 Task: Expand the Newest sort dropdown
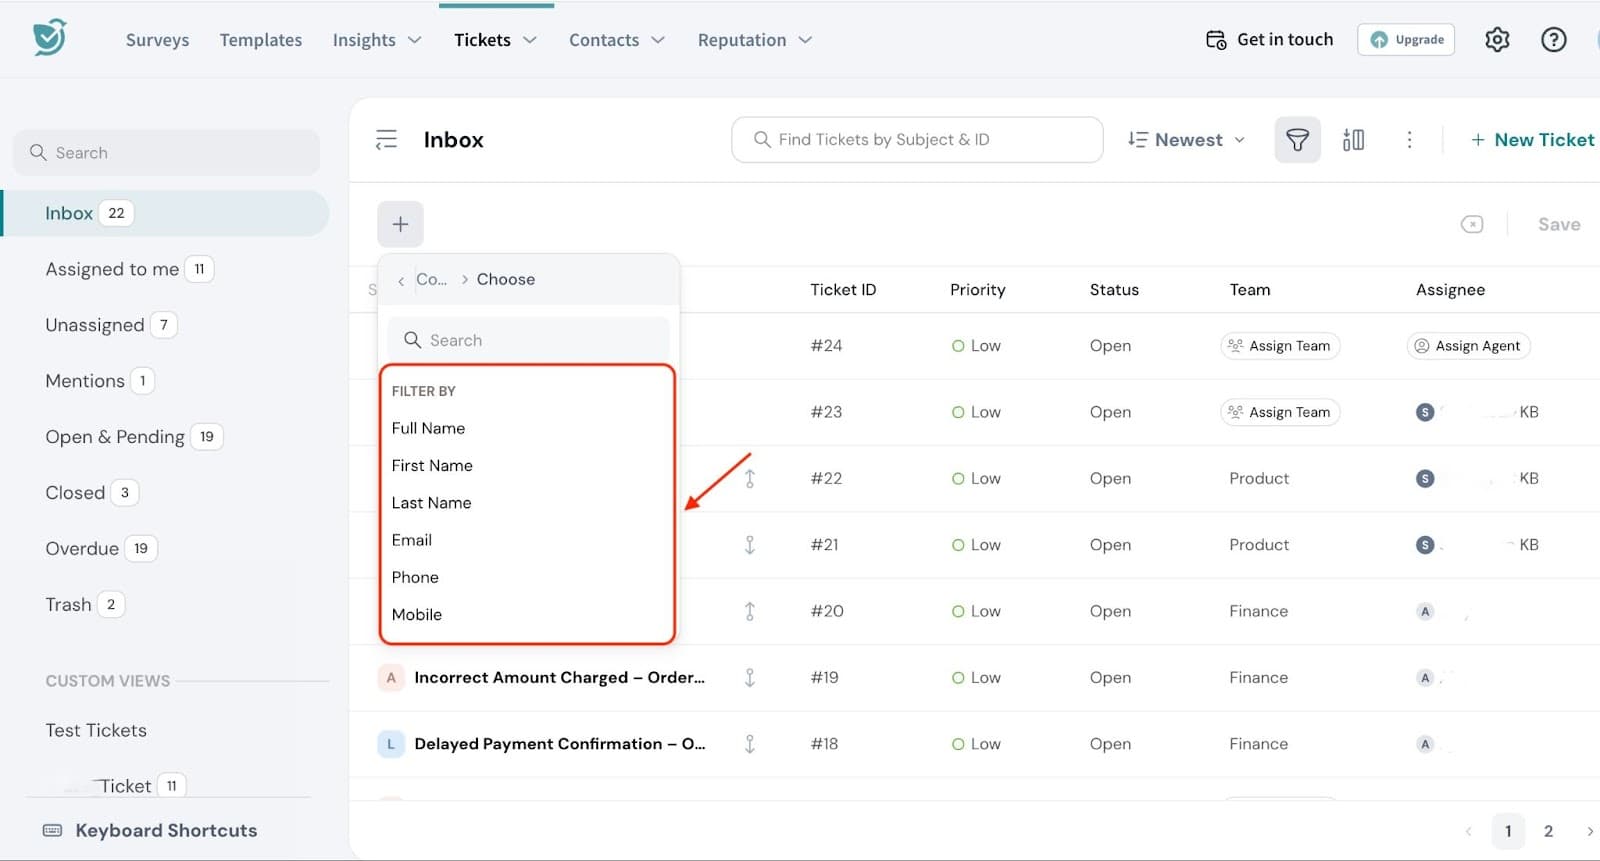1186,140
